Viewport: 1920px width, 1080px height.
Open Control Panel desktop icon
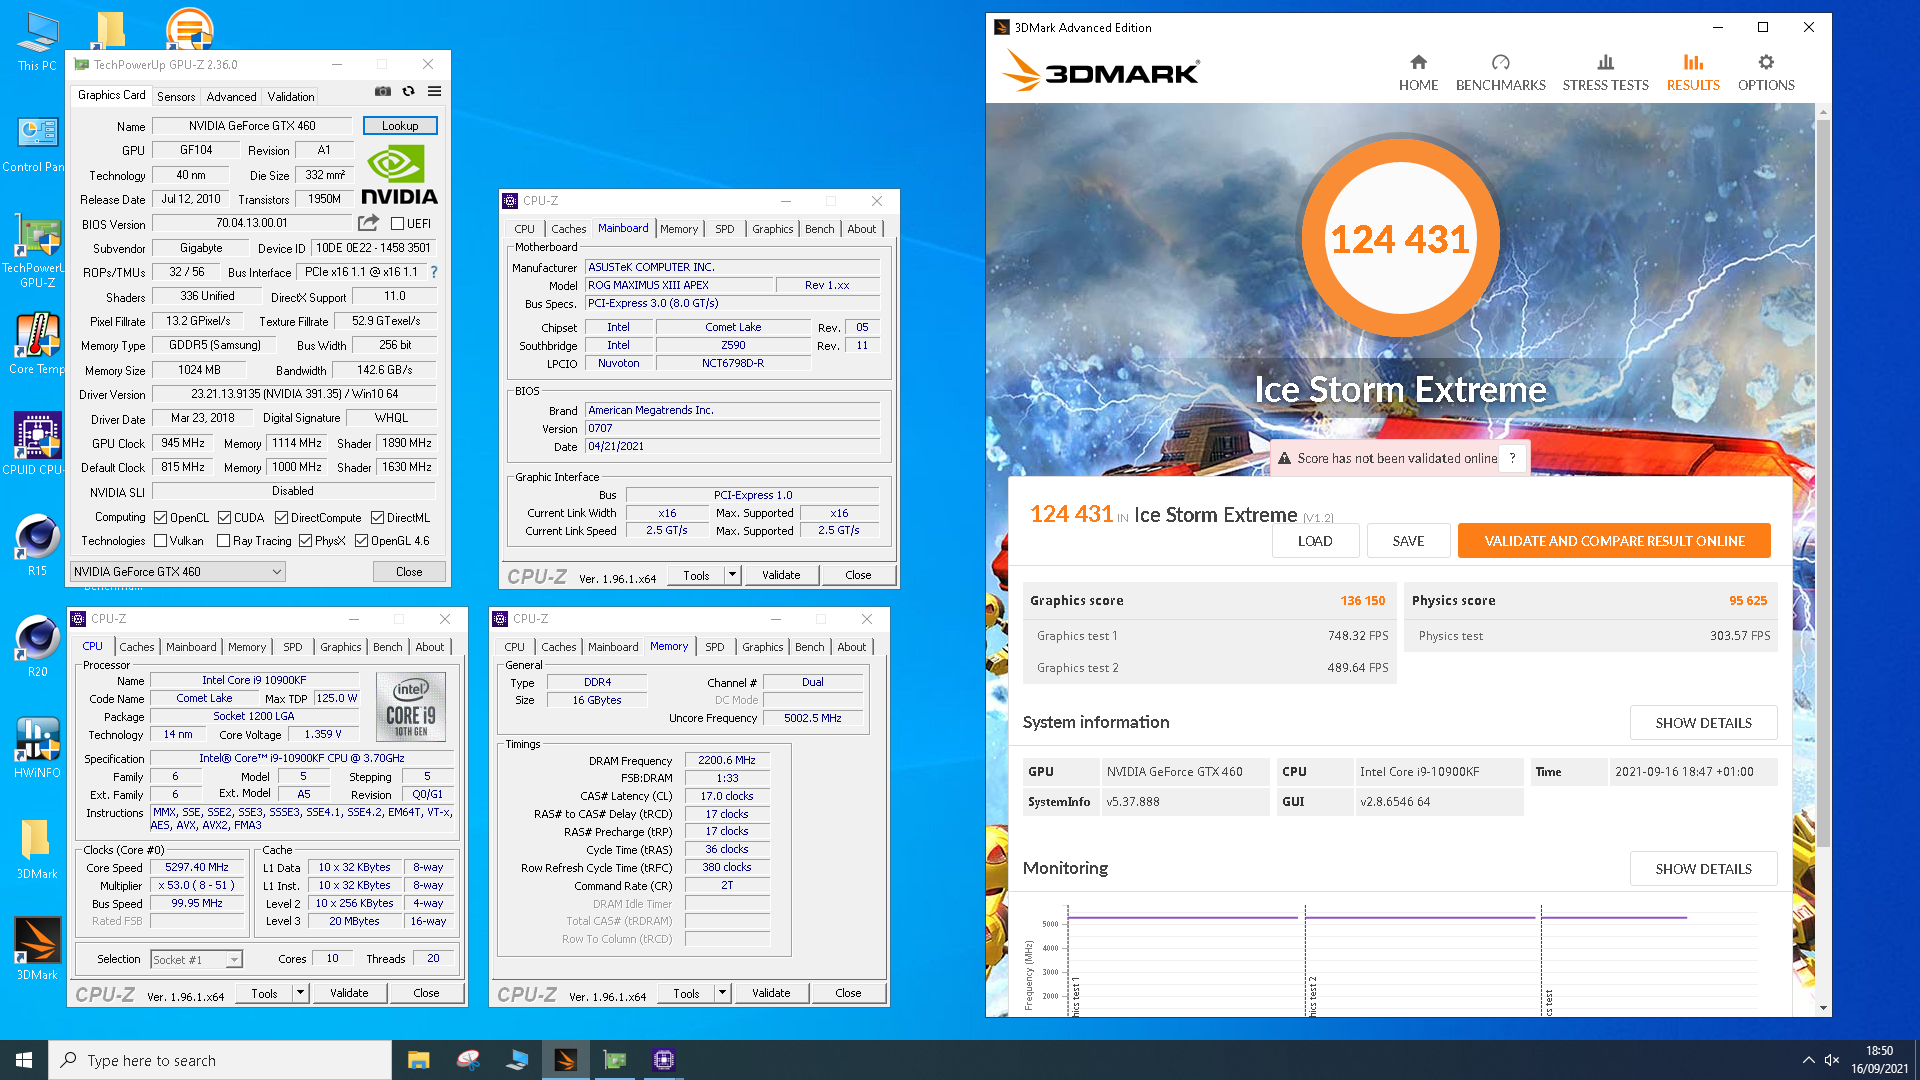tap(35, 145)
